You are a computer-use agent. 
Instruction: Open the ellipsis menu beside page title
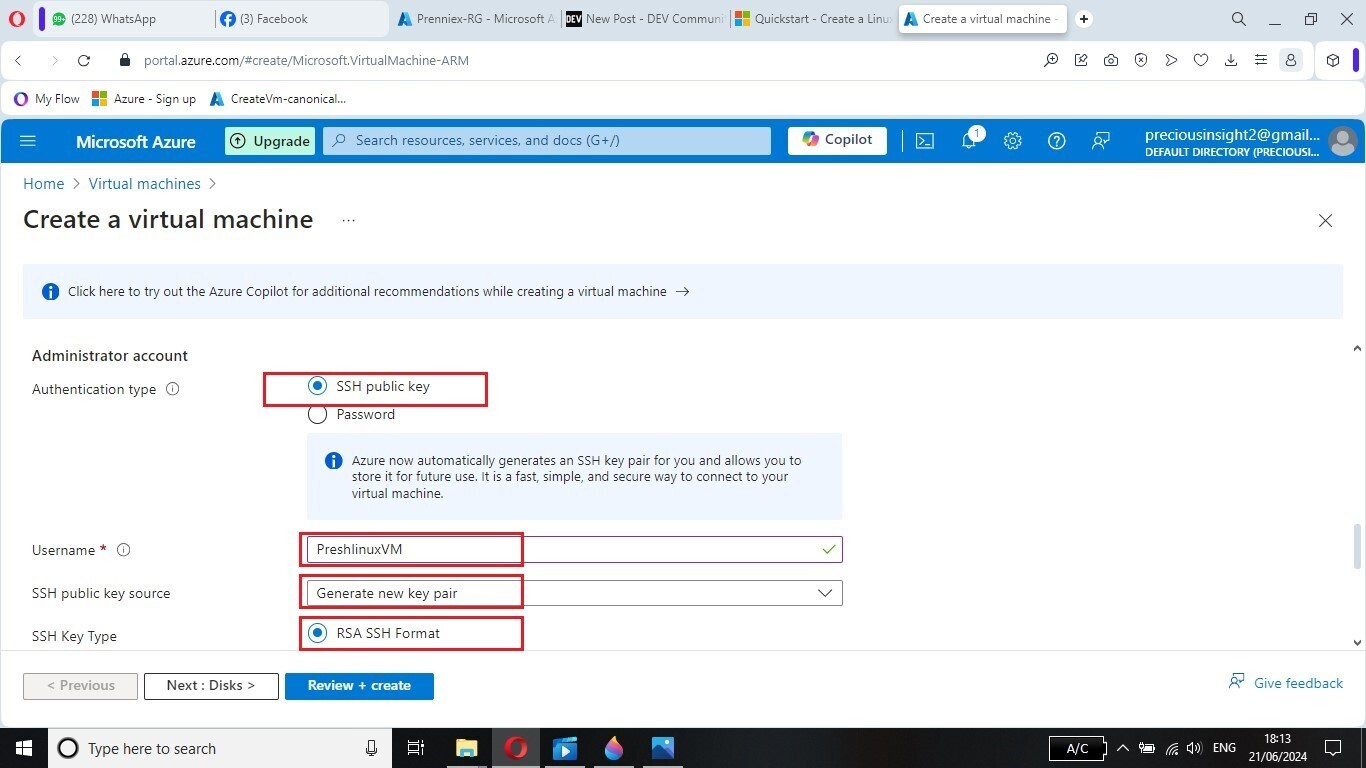348,220
